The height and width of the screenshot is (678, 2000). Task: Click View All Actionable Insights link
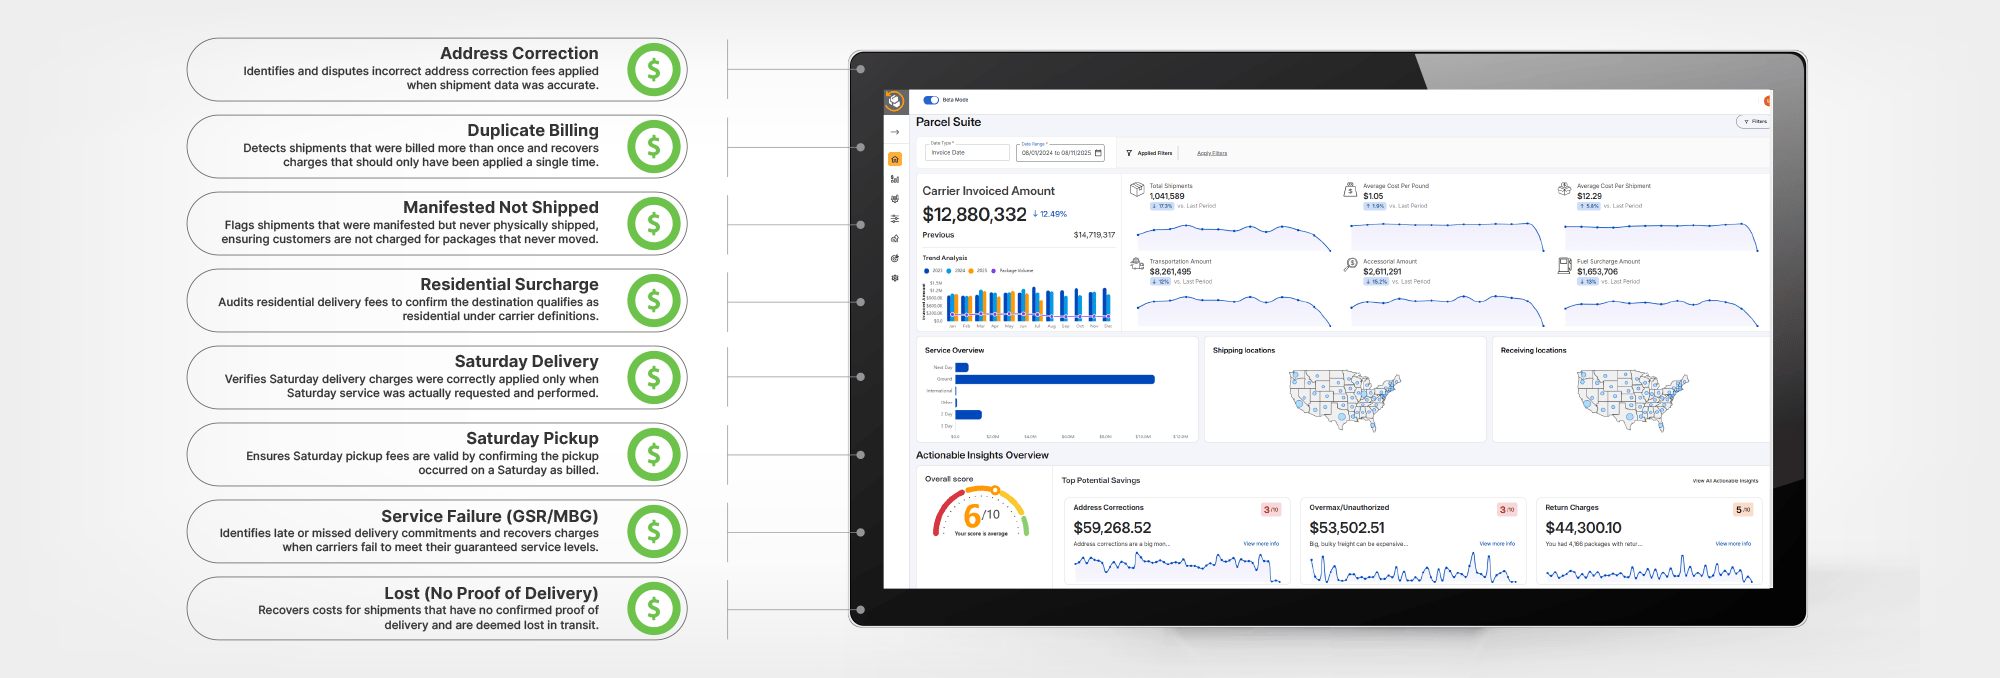(1725, 481)
